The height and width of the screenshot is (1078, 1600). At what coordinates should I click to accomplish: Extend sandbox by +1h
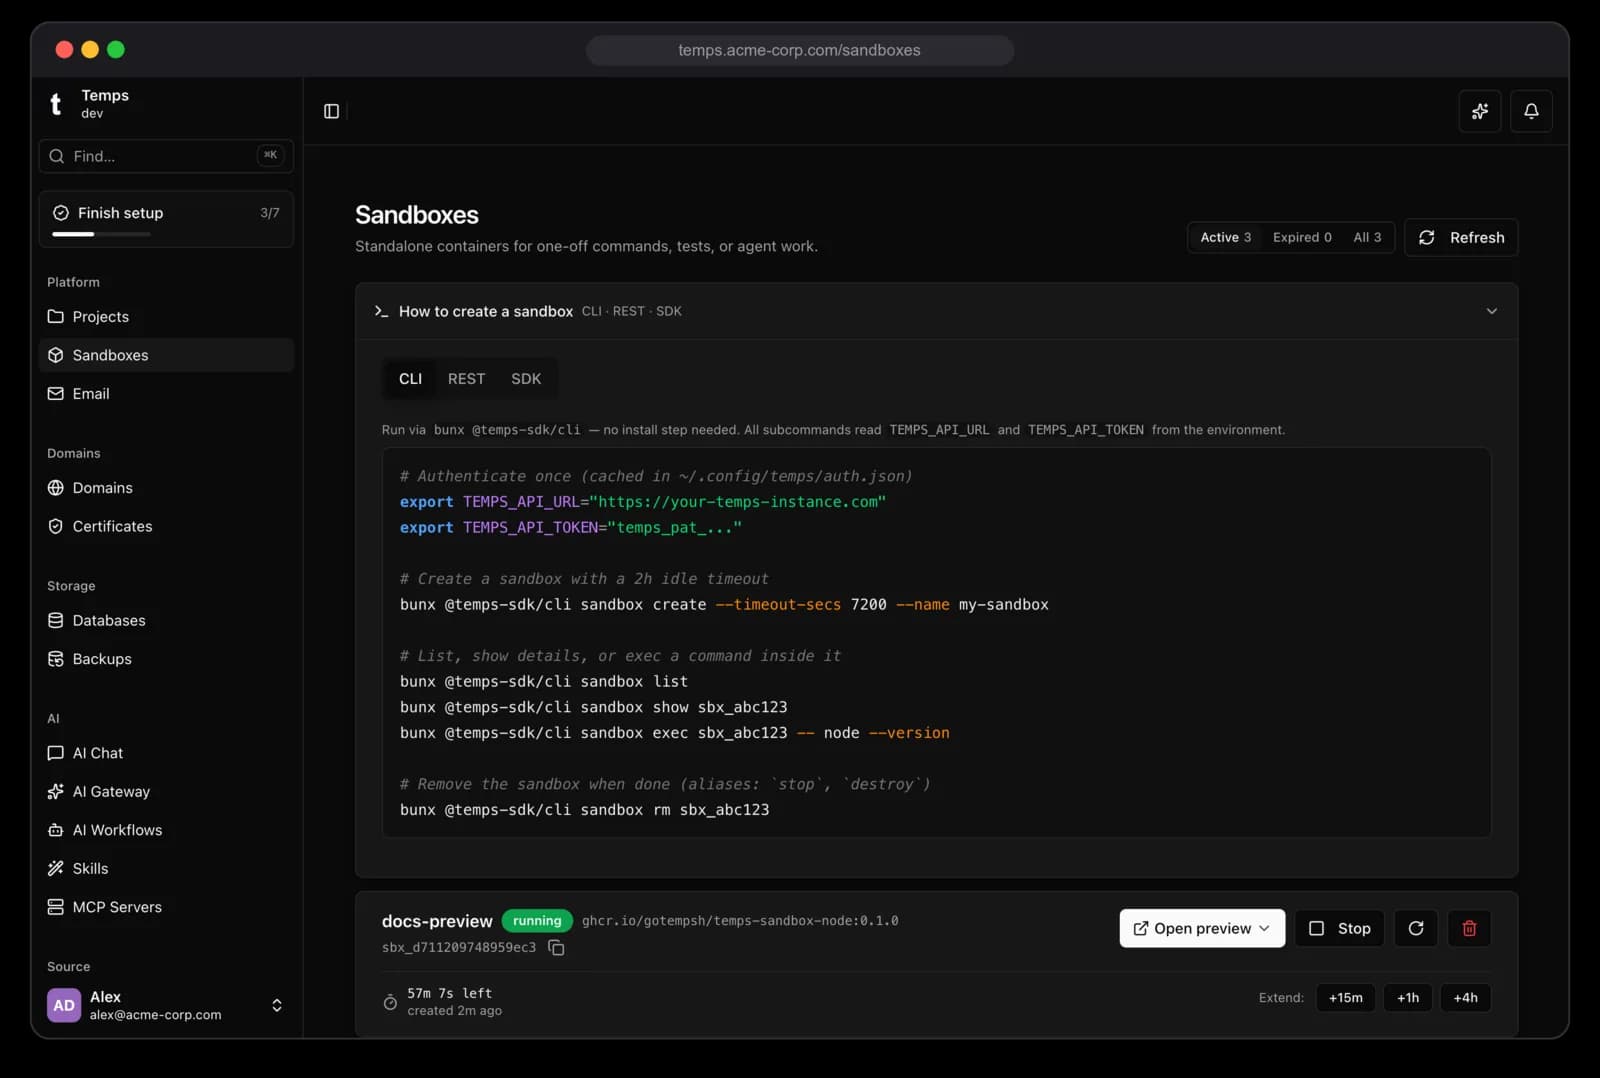point(1408,998)
